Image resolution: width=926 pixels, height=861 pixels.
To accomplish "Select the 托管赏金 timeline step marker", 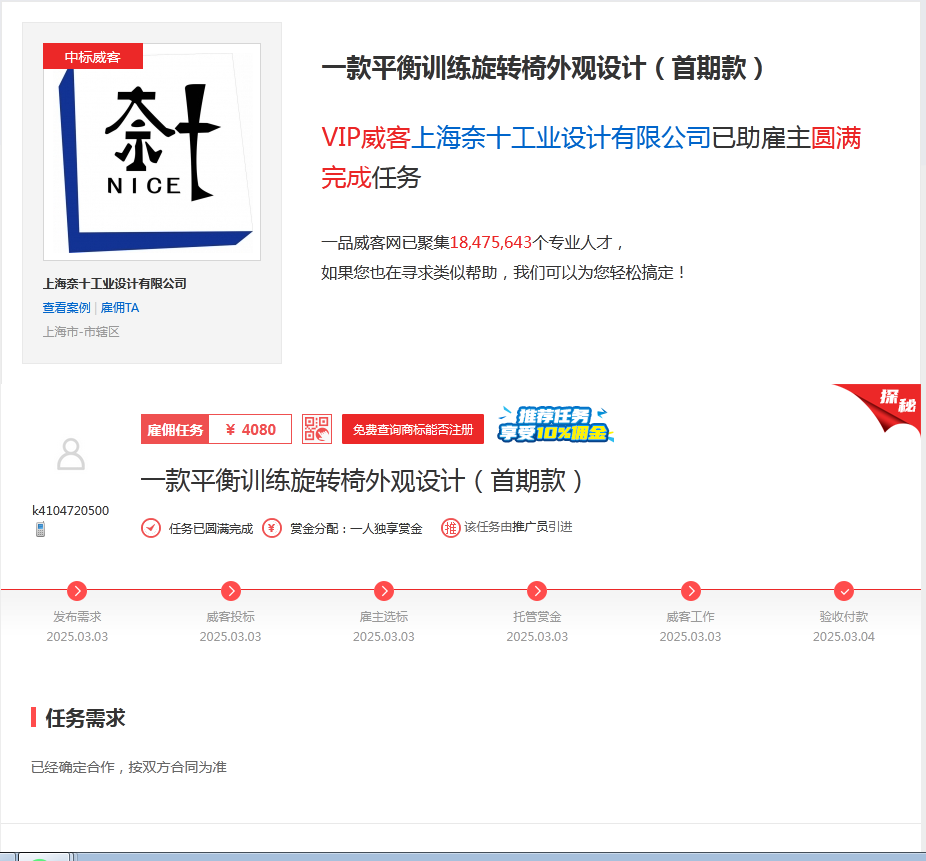I will (537, 591).
